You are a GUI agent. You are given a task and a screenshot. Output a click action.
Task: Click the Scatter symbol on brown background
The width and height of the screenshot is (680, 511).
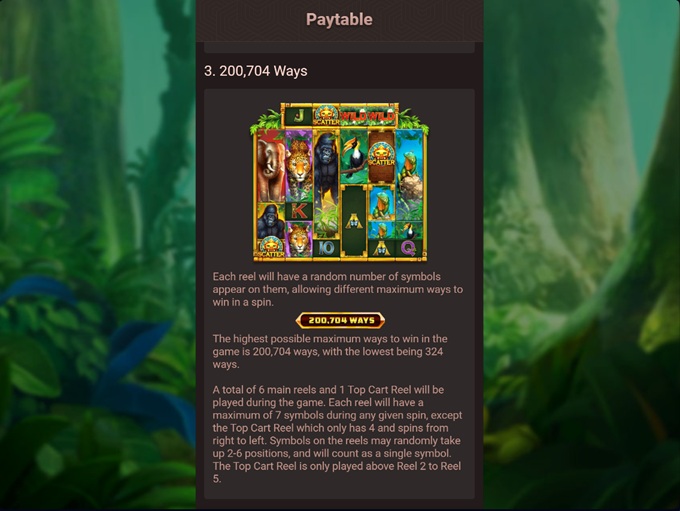point(381,157)
